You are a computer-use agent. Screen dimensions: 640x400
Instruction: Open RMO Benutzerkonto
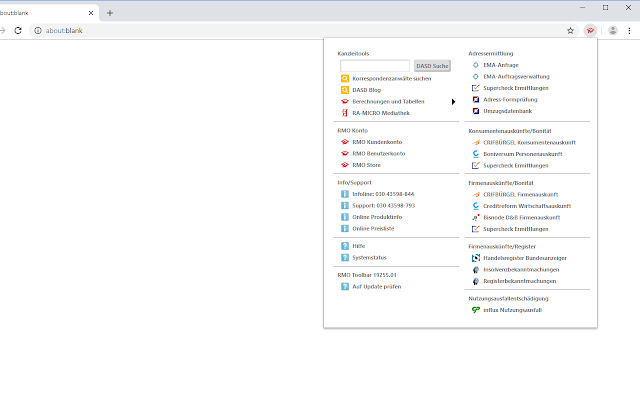tap(379, 153)
